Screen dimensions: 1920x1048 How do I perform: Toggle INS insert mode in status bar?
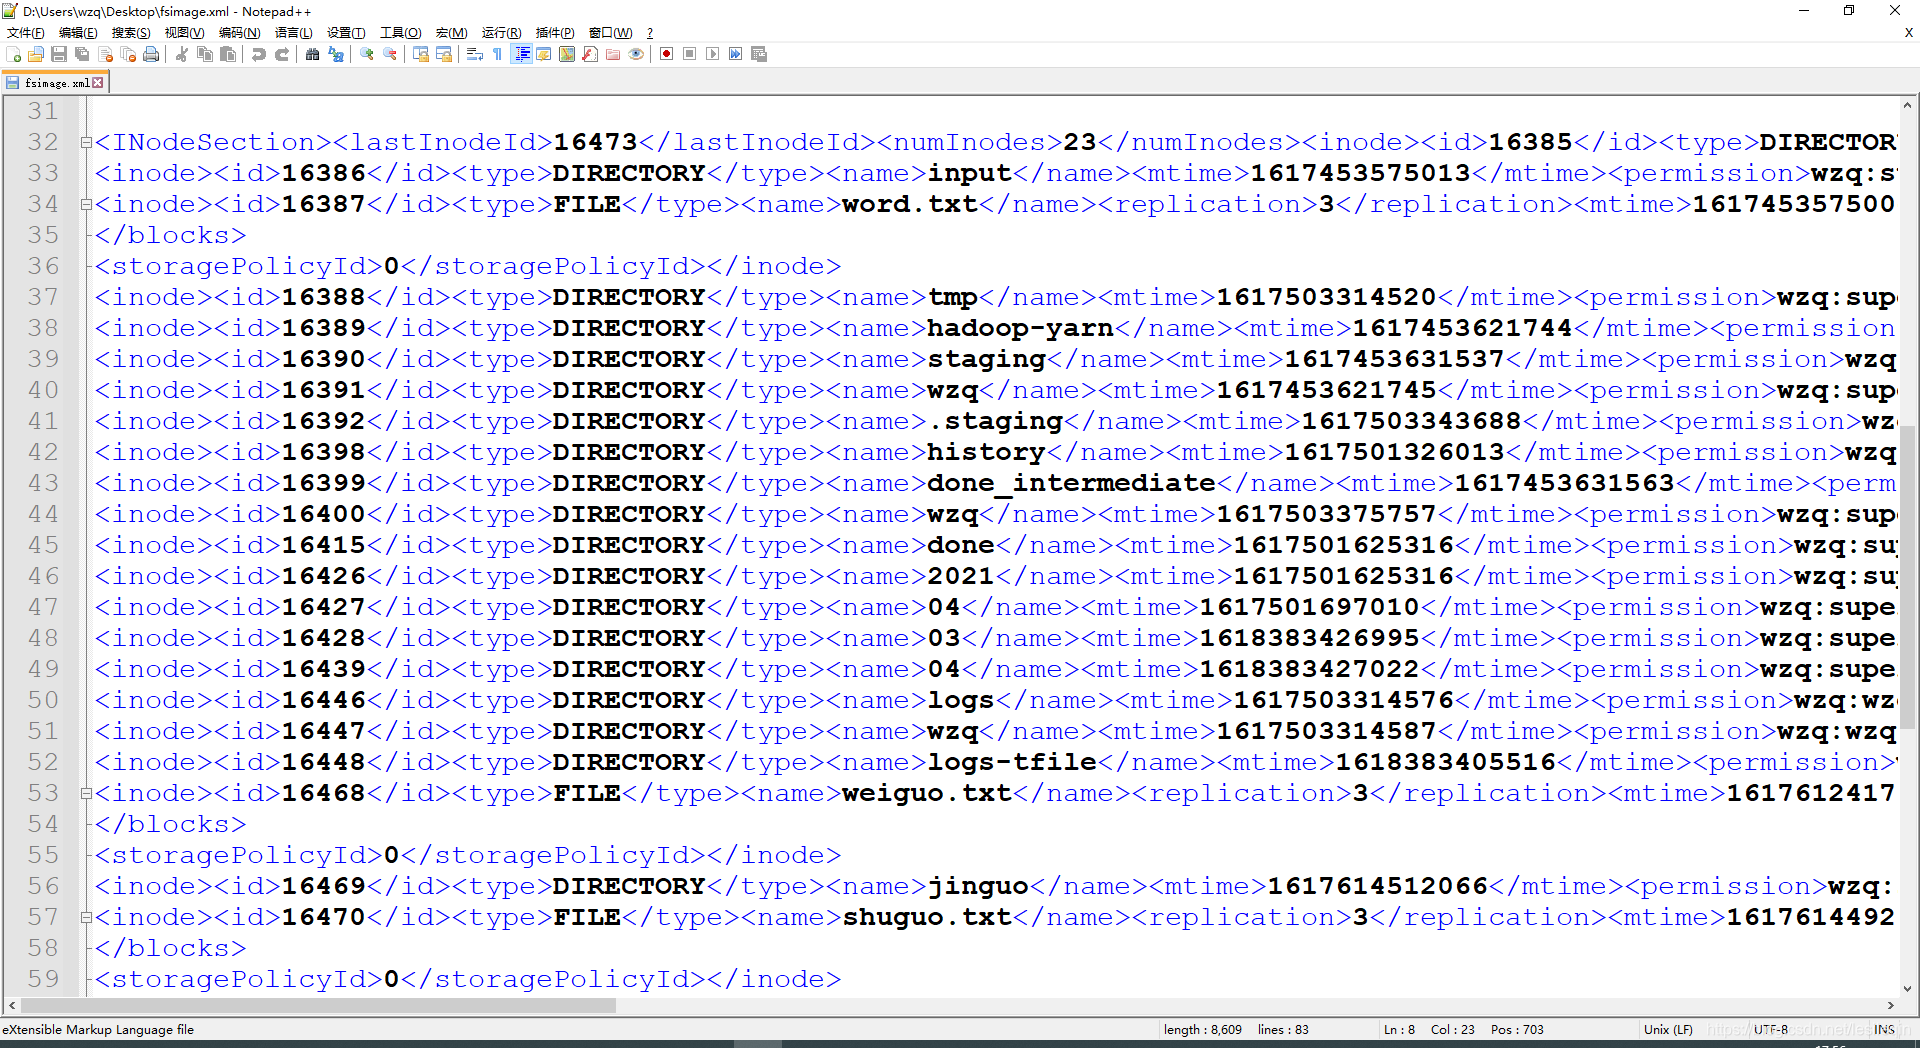(1885, 1030)
